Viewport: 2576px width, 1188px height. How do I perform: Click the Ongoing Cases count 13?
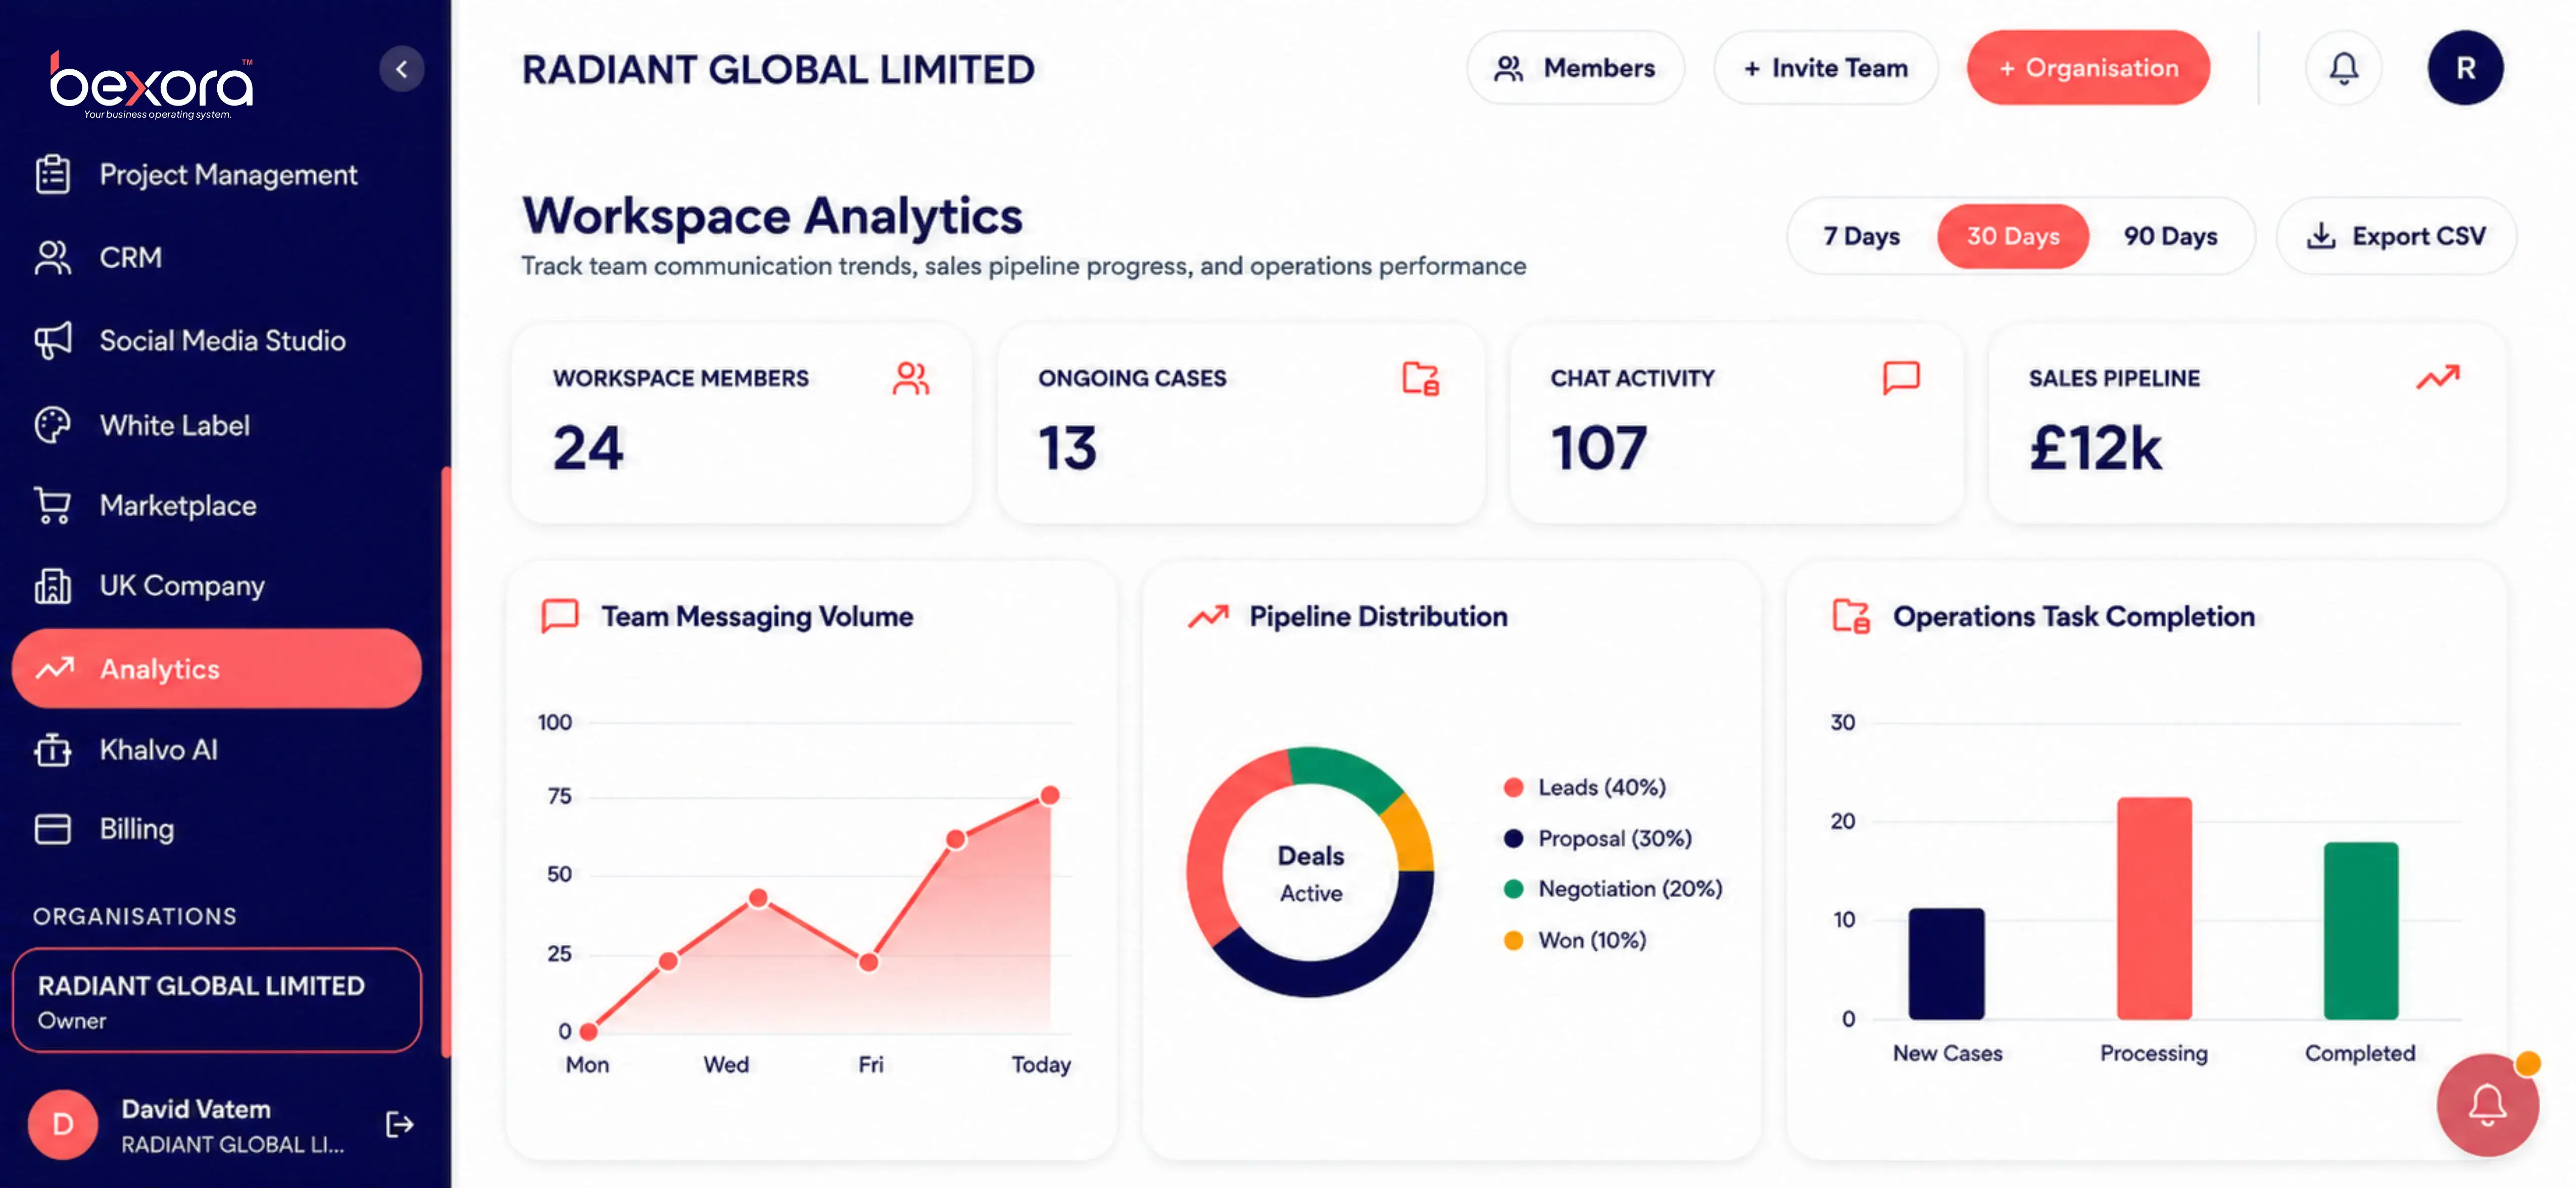pyautogui.click(x=1067, y=447)
